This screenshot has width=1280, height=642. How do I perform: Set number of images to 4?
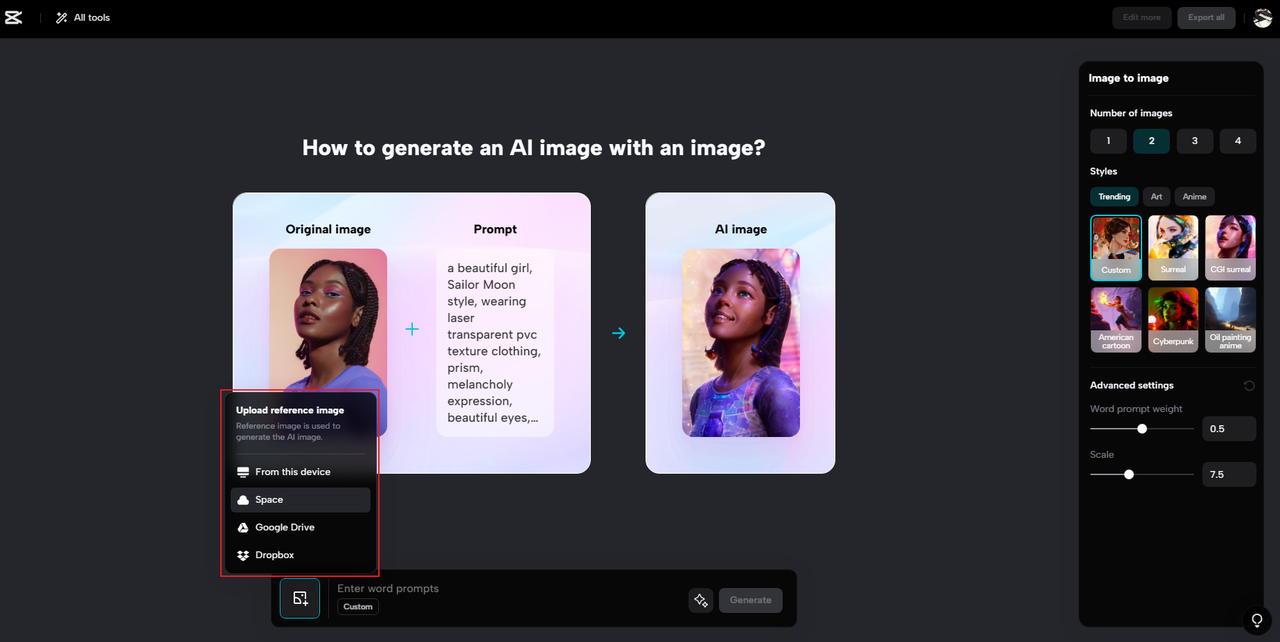point(1238,141)
